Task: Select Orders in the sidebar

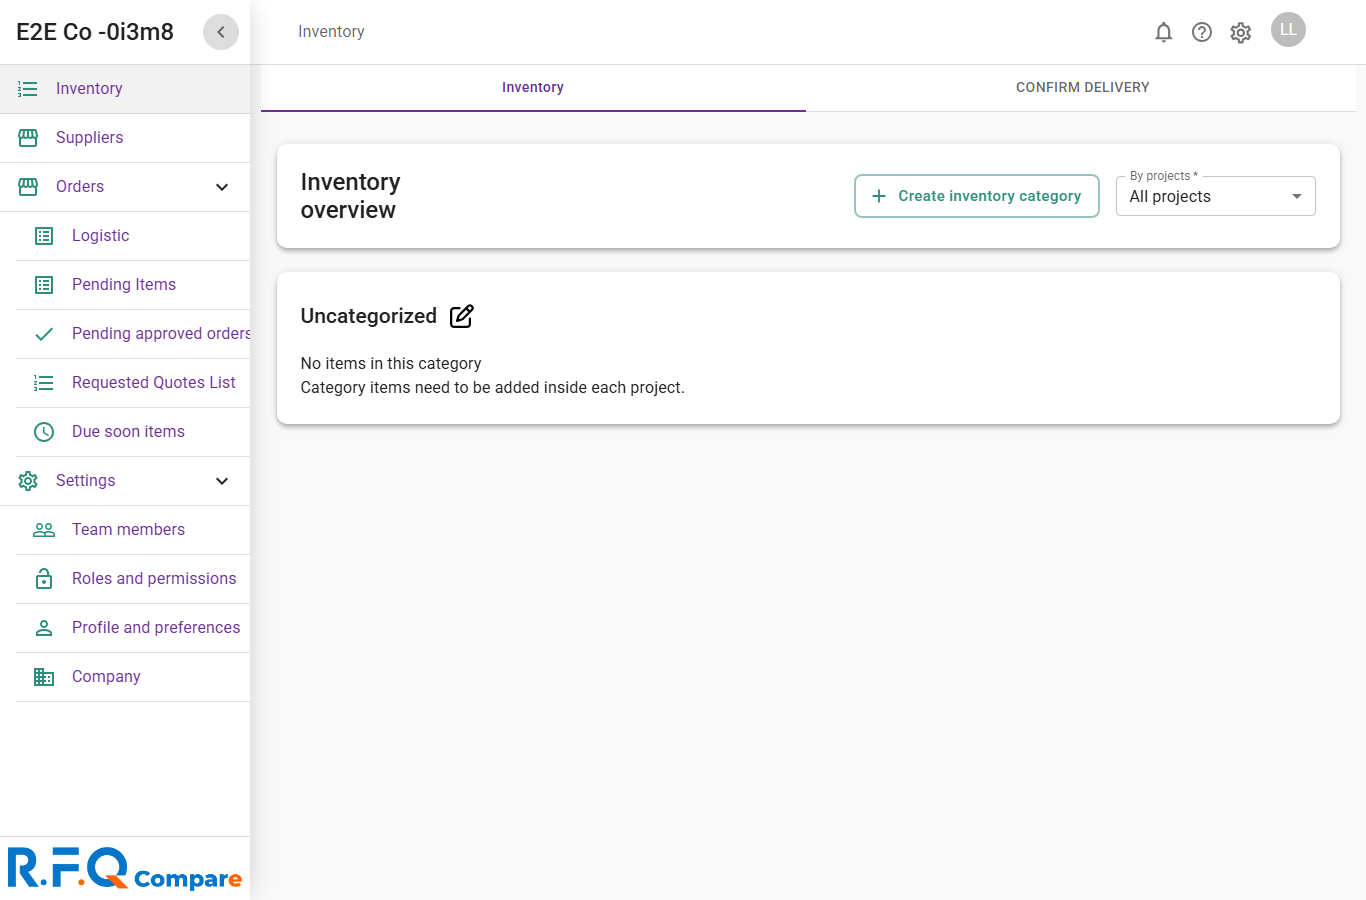Action: pyautogui.click(x=125, y=187)
